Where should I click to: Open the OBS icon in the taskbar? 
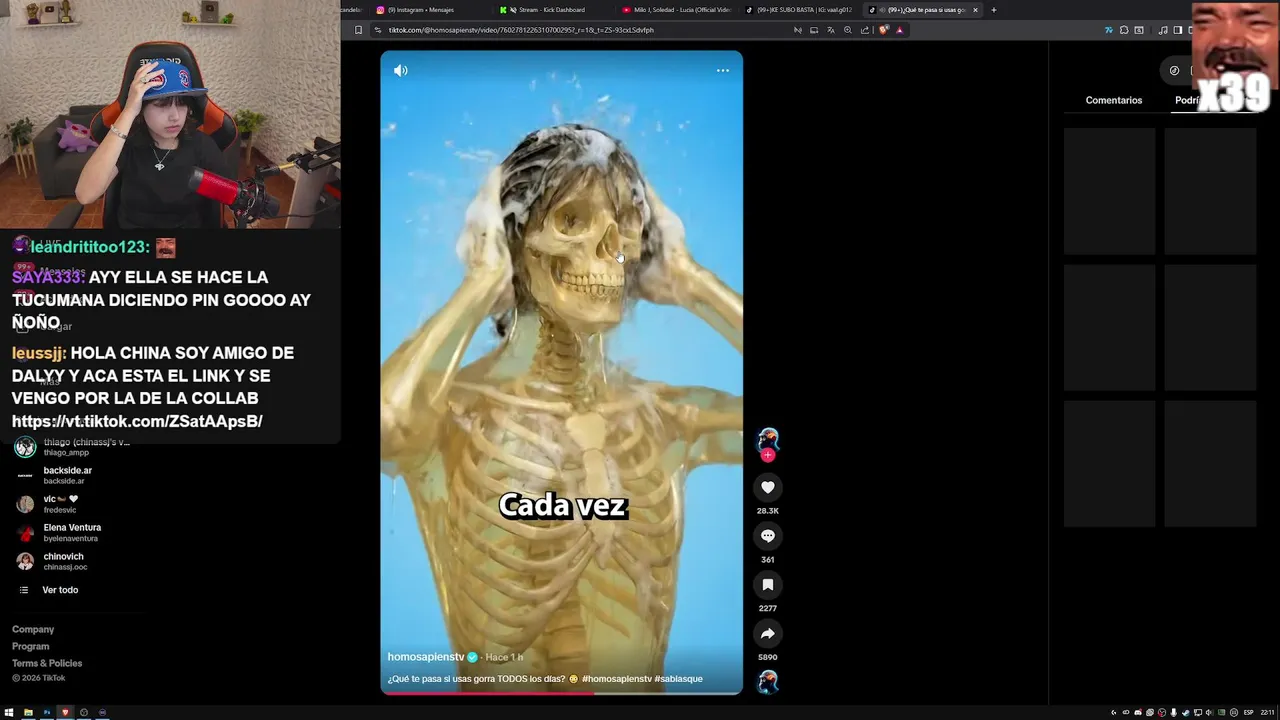click(x=84, y=712)
